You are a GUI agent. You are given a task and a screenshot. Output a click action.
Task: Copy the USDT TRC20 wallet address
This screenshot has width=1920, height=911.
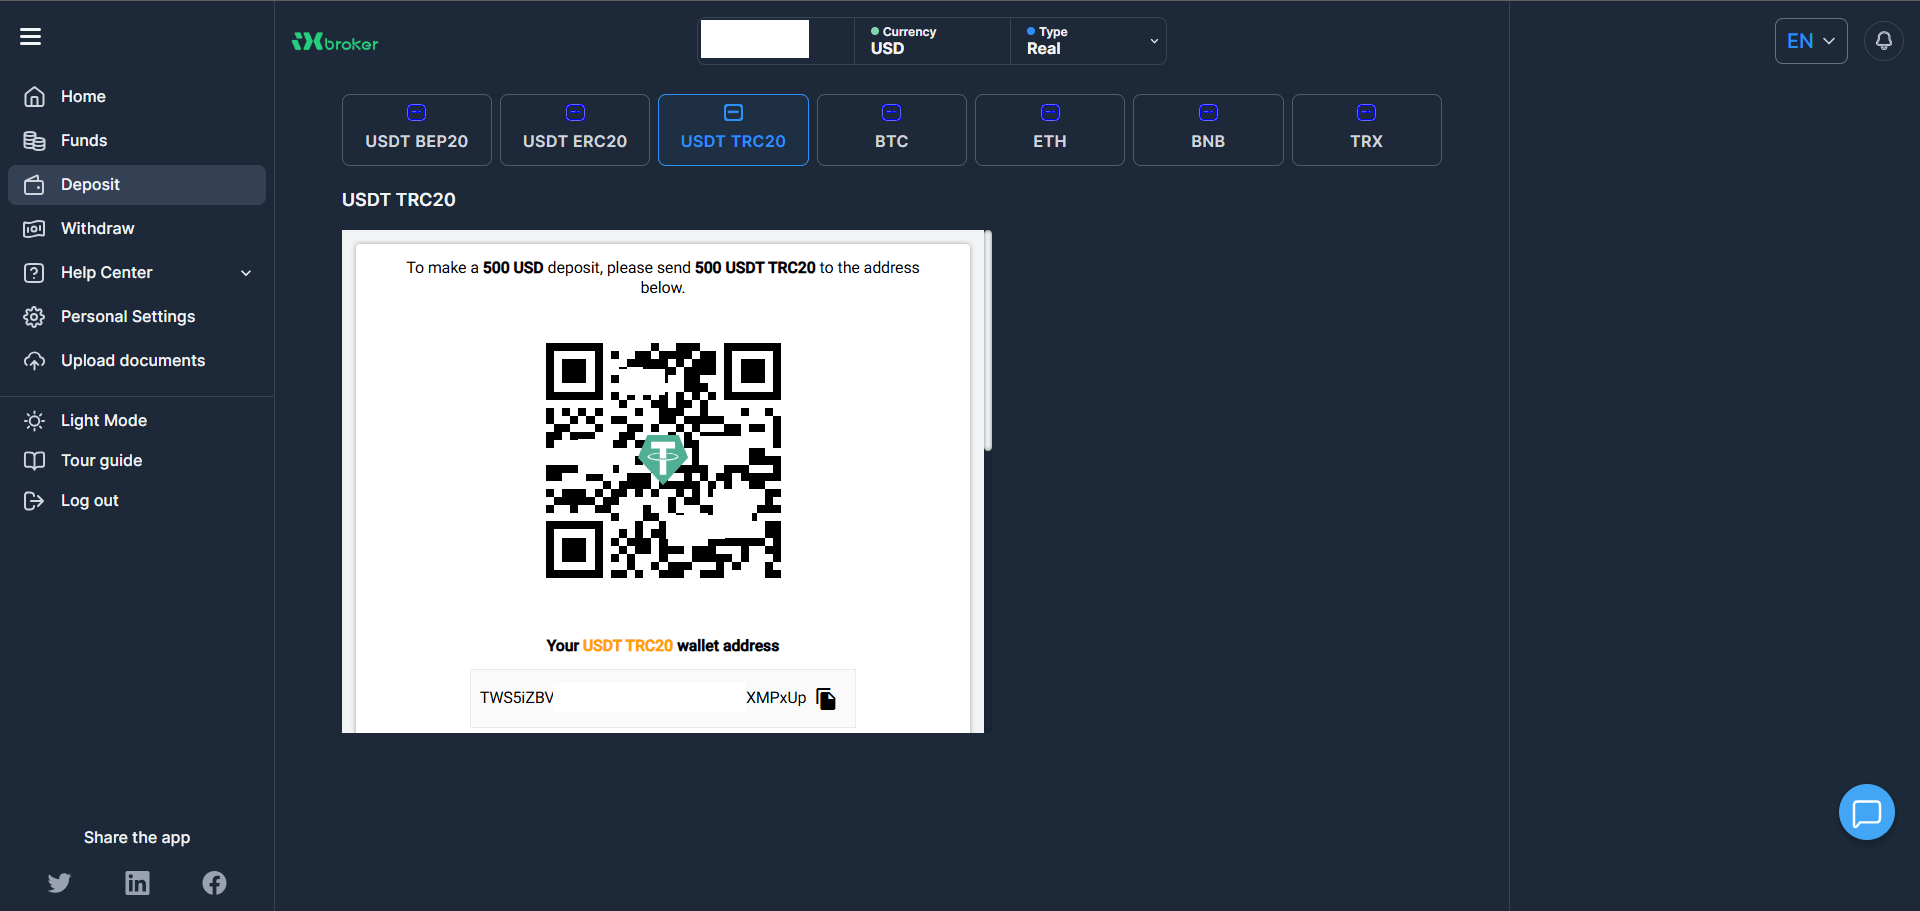826,698
